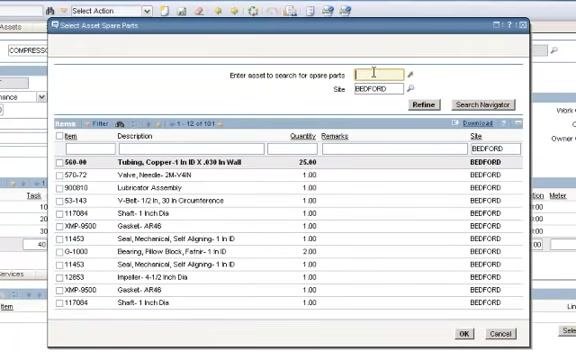Click the download icon beside the Download link
This screenshot has height=360, width=576.
[x=455, y=123]
